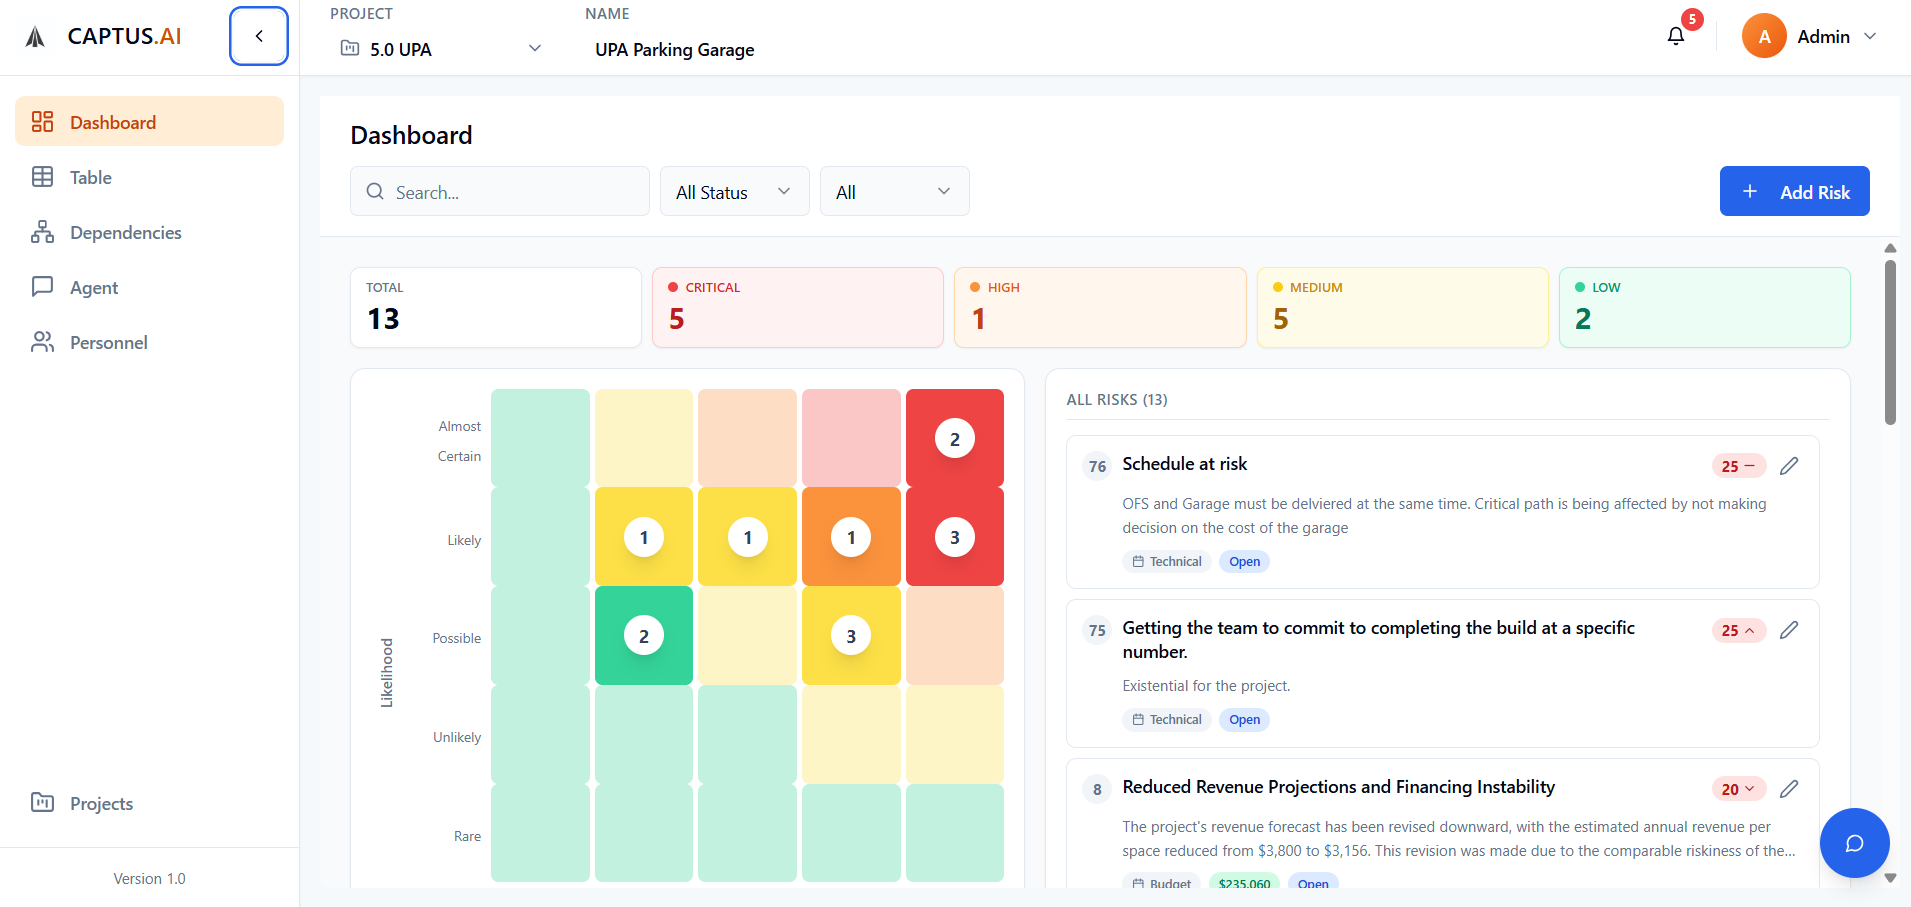Image resolution: width=1911 pixels, height=907 pixels.
Task: Click the green Possible cell with 2 risks
Action: (644, 636)
